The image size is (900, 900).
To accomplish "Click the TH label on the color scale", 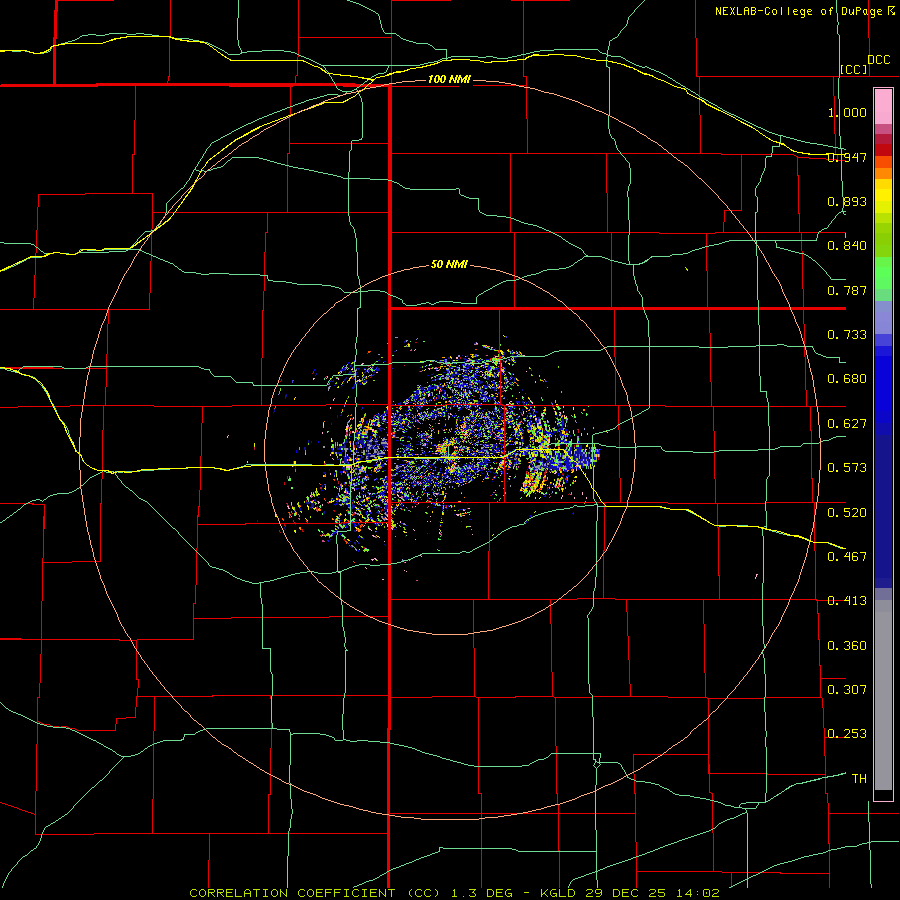I will point(859,779).
